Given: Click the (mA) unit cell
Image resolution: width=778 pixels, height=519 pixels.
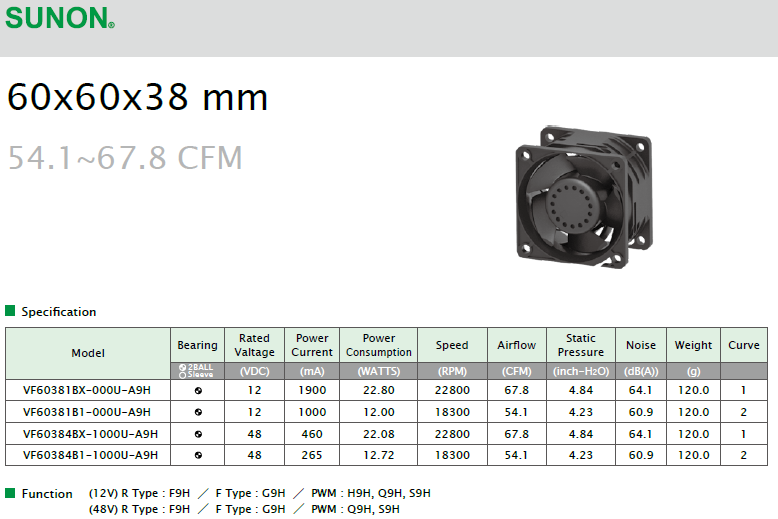Looking at the screenshot, I should pos(312,371).
